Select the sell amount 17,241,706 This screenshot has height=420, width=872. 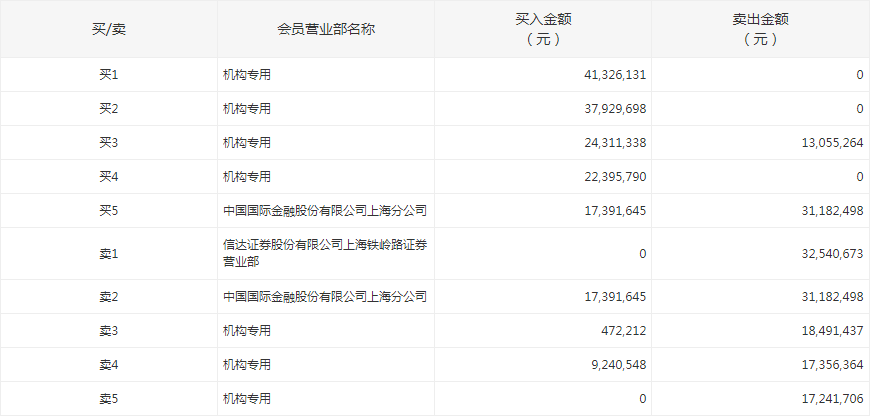click(826, 399)
